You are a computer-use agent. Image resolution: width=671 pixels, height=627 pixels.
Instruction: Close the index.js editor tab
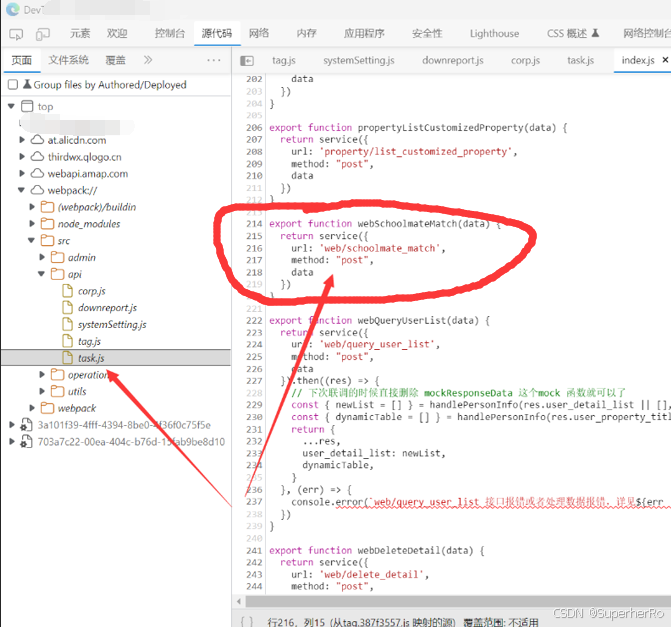pos(665,60)
